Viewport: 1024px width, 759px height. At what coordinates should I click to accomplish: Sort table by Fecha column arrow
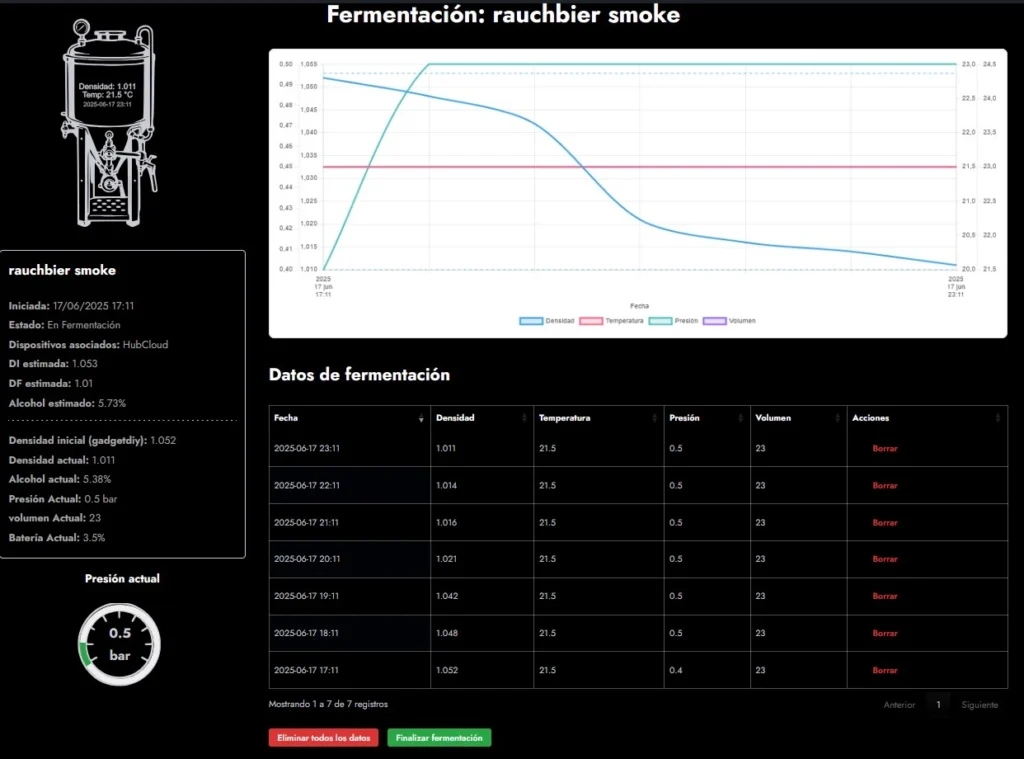(x=420, y=419)
